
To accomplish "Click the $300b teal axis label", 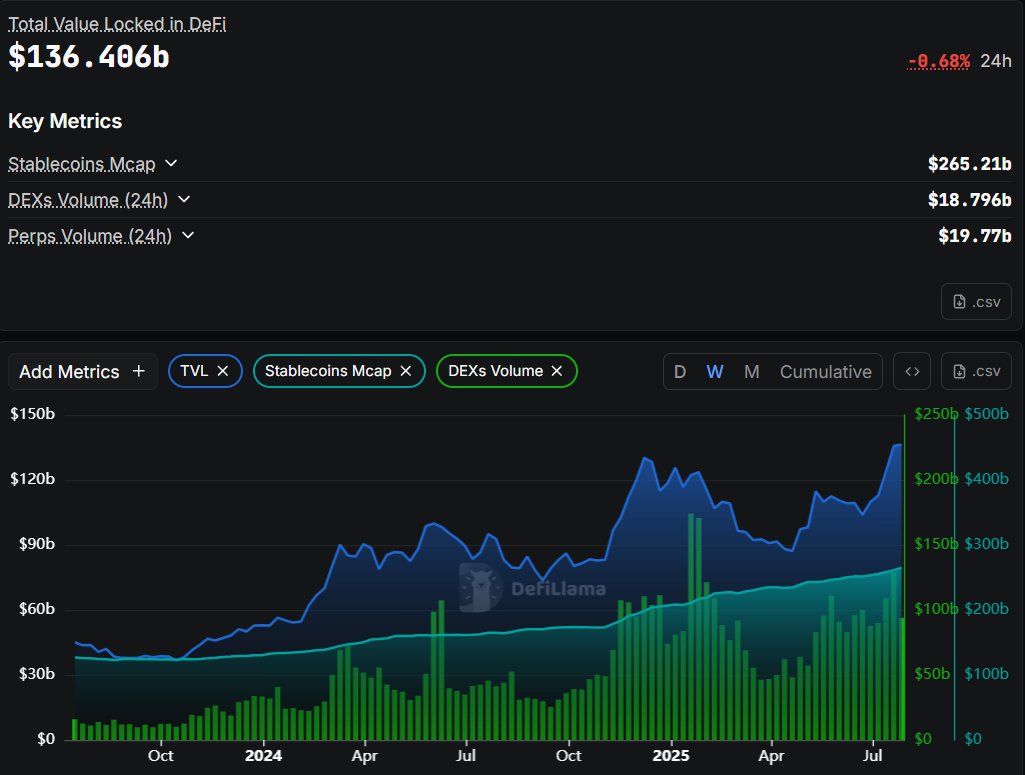I will (986, 544).
